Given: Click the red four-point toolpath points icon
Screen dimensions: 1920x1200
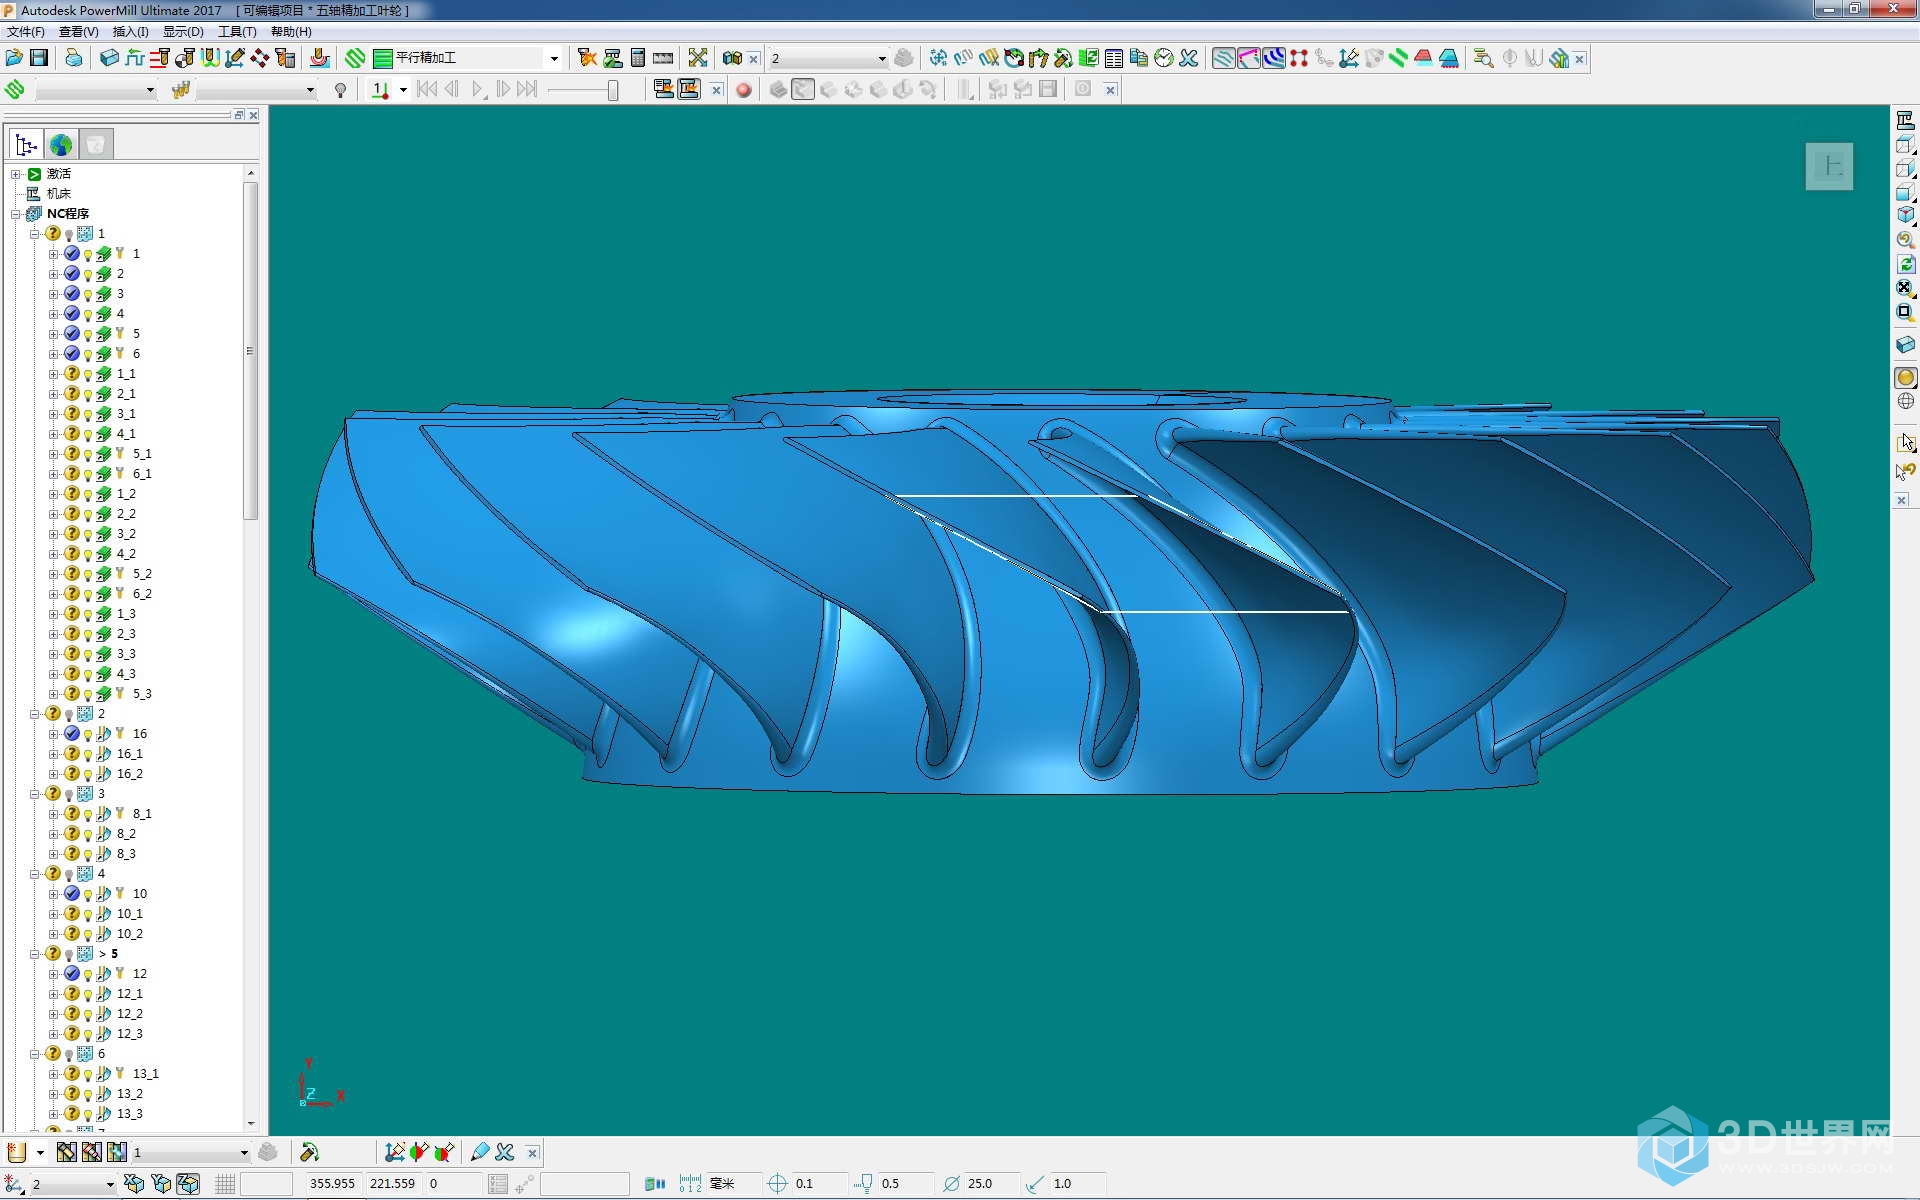Looking at the screenshot, I should [x=1299, y=58].
